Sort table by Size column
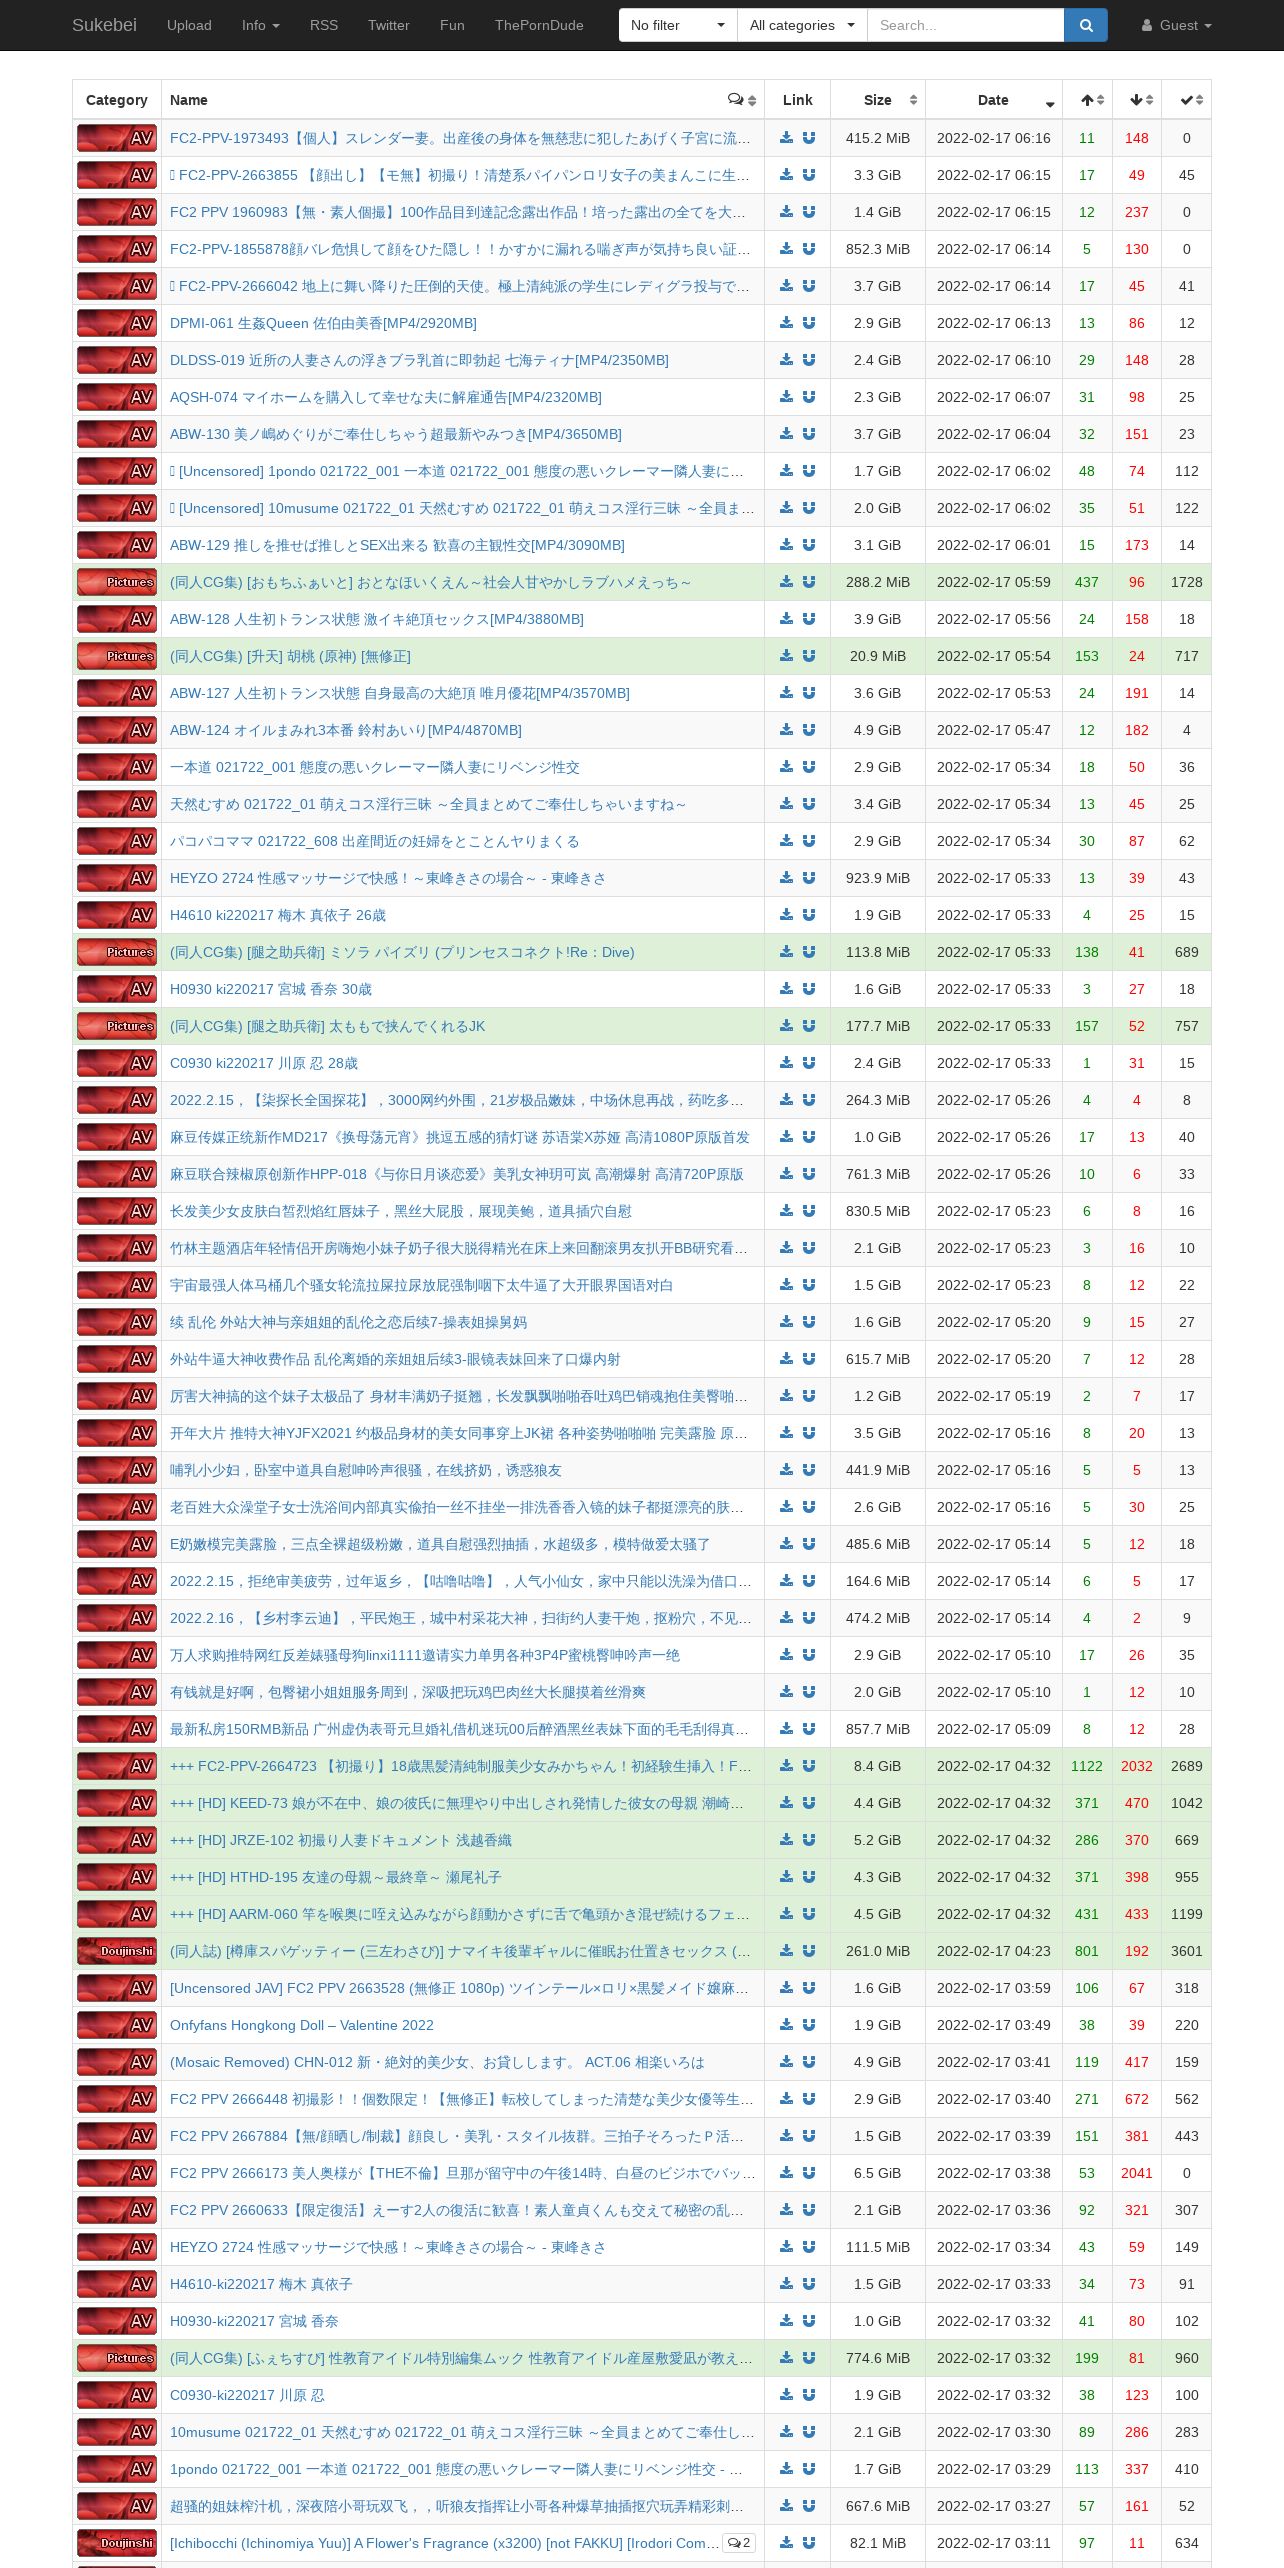Image resolution: width=1284 pixels, height=2568 pixels. 878,100
